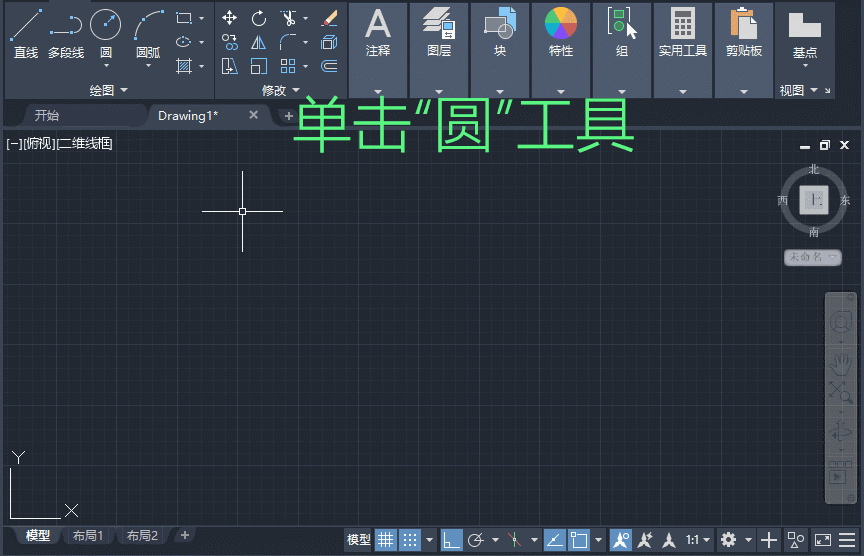Choose the Rectangle draw tool
This screenshot has height=556, width=864.
pos(183,18)
